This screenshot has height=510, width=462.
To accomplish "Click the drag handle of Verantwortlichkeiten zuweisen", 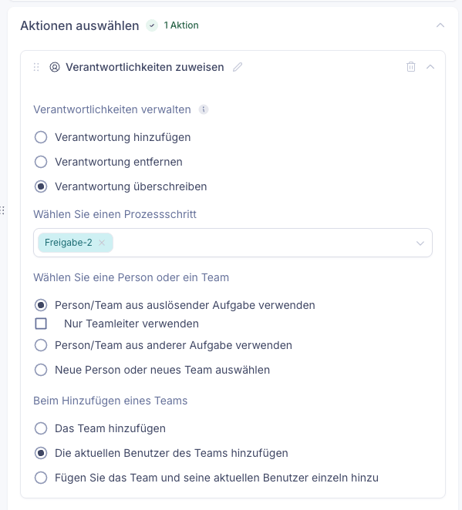I will click(36, 67).
